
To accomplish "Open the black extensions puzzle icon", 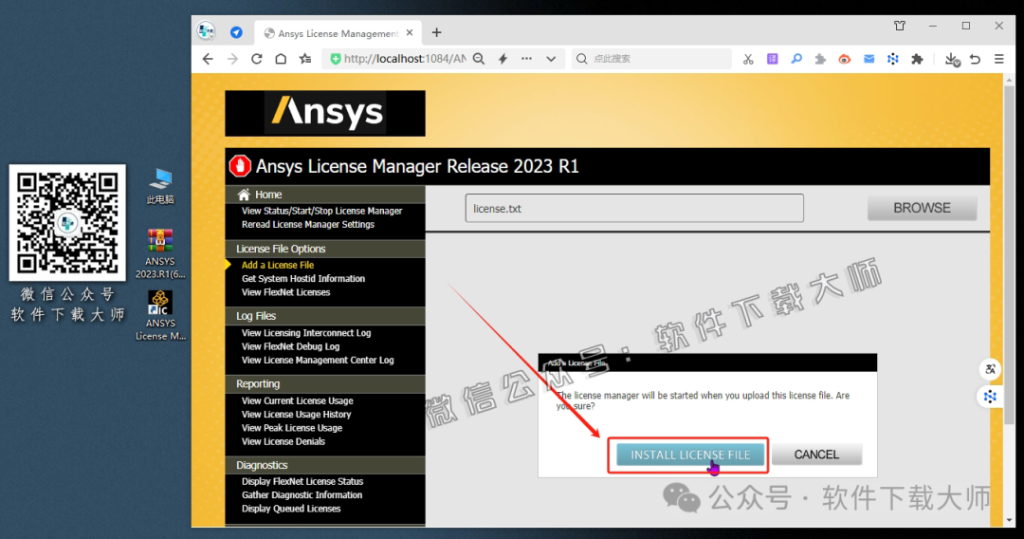I will [x=917, y=59].
